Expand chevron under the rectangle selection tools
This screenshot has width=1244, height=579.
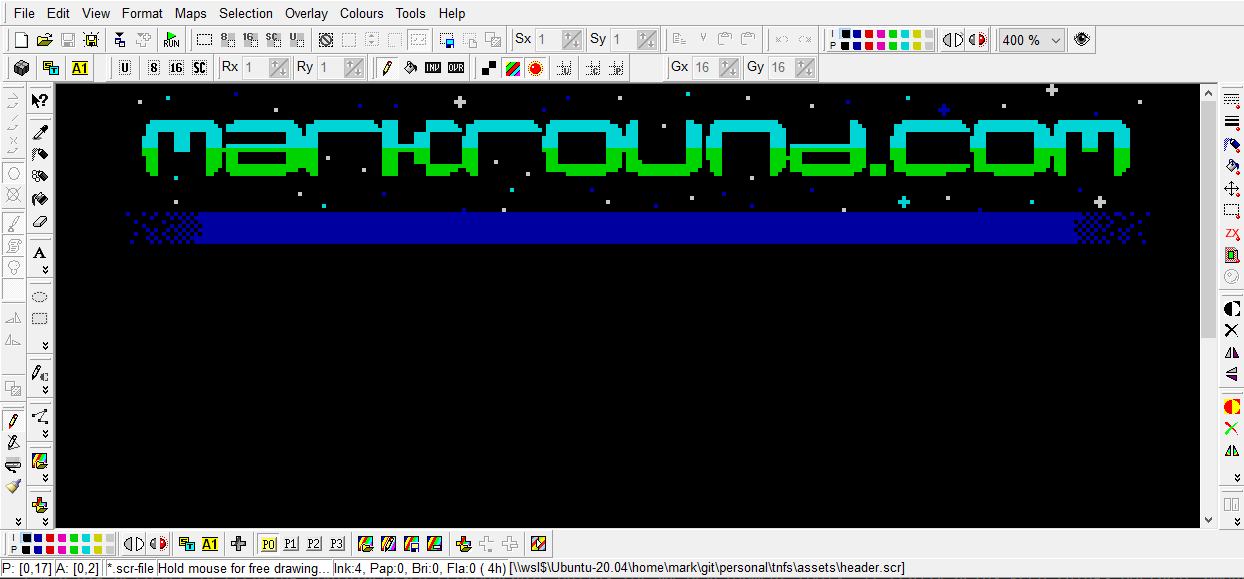[45, 346]
